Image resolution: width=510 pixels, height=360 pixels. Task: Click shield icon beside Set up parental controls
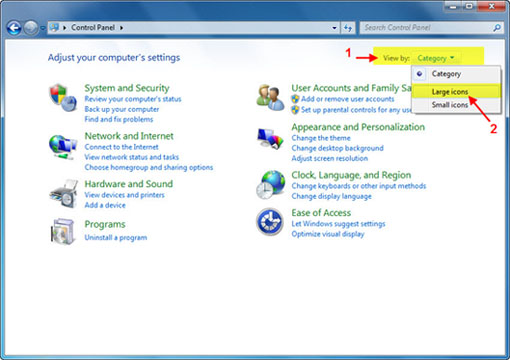[x=295, y=110]
